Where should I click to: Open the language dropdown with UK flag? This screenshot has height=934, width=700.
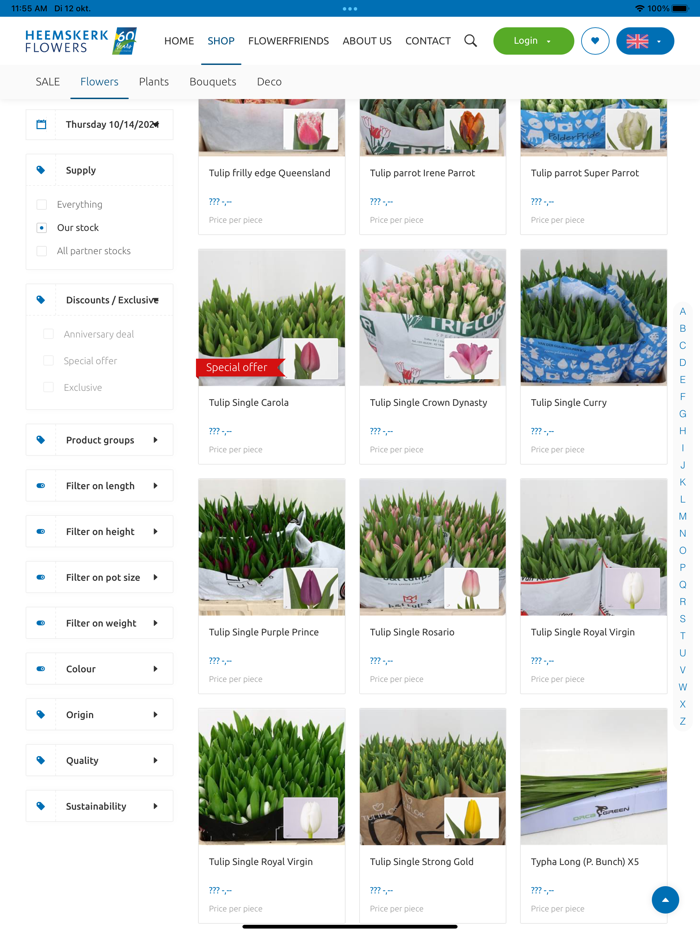645,41
